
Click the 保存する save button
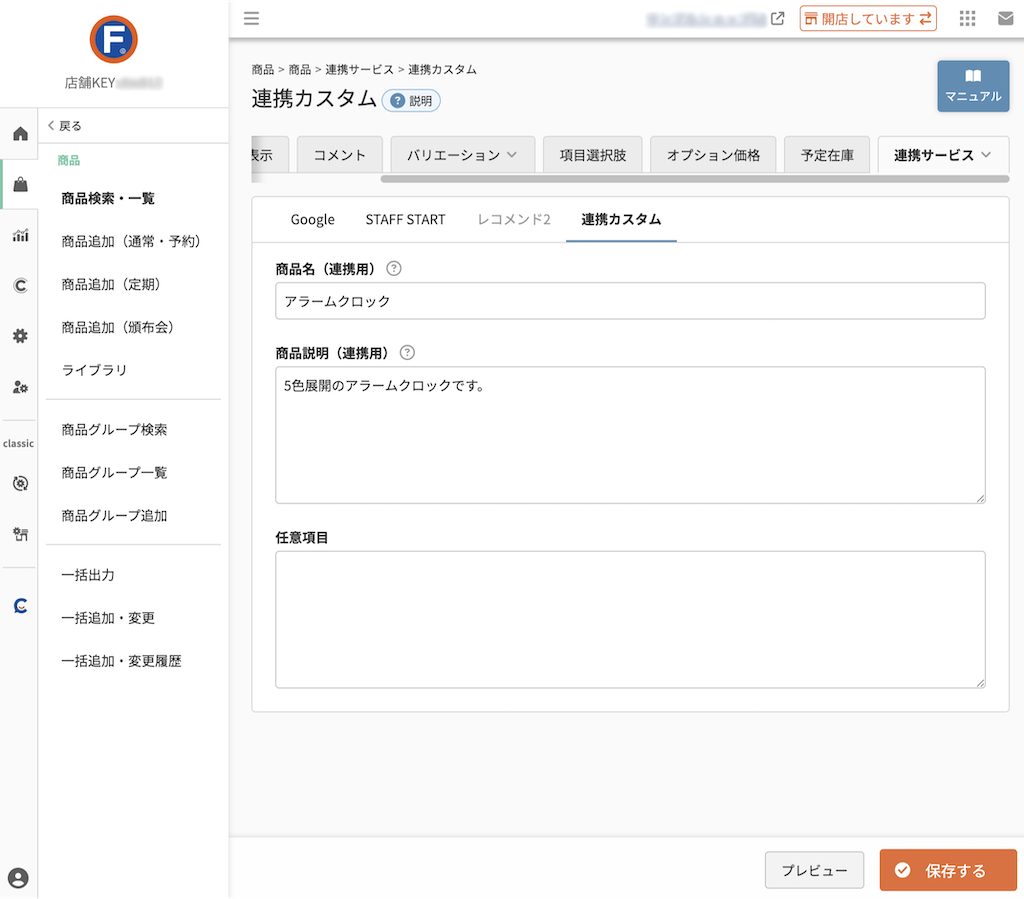(x=948, y=870)
